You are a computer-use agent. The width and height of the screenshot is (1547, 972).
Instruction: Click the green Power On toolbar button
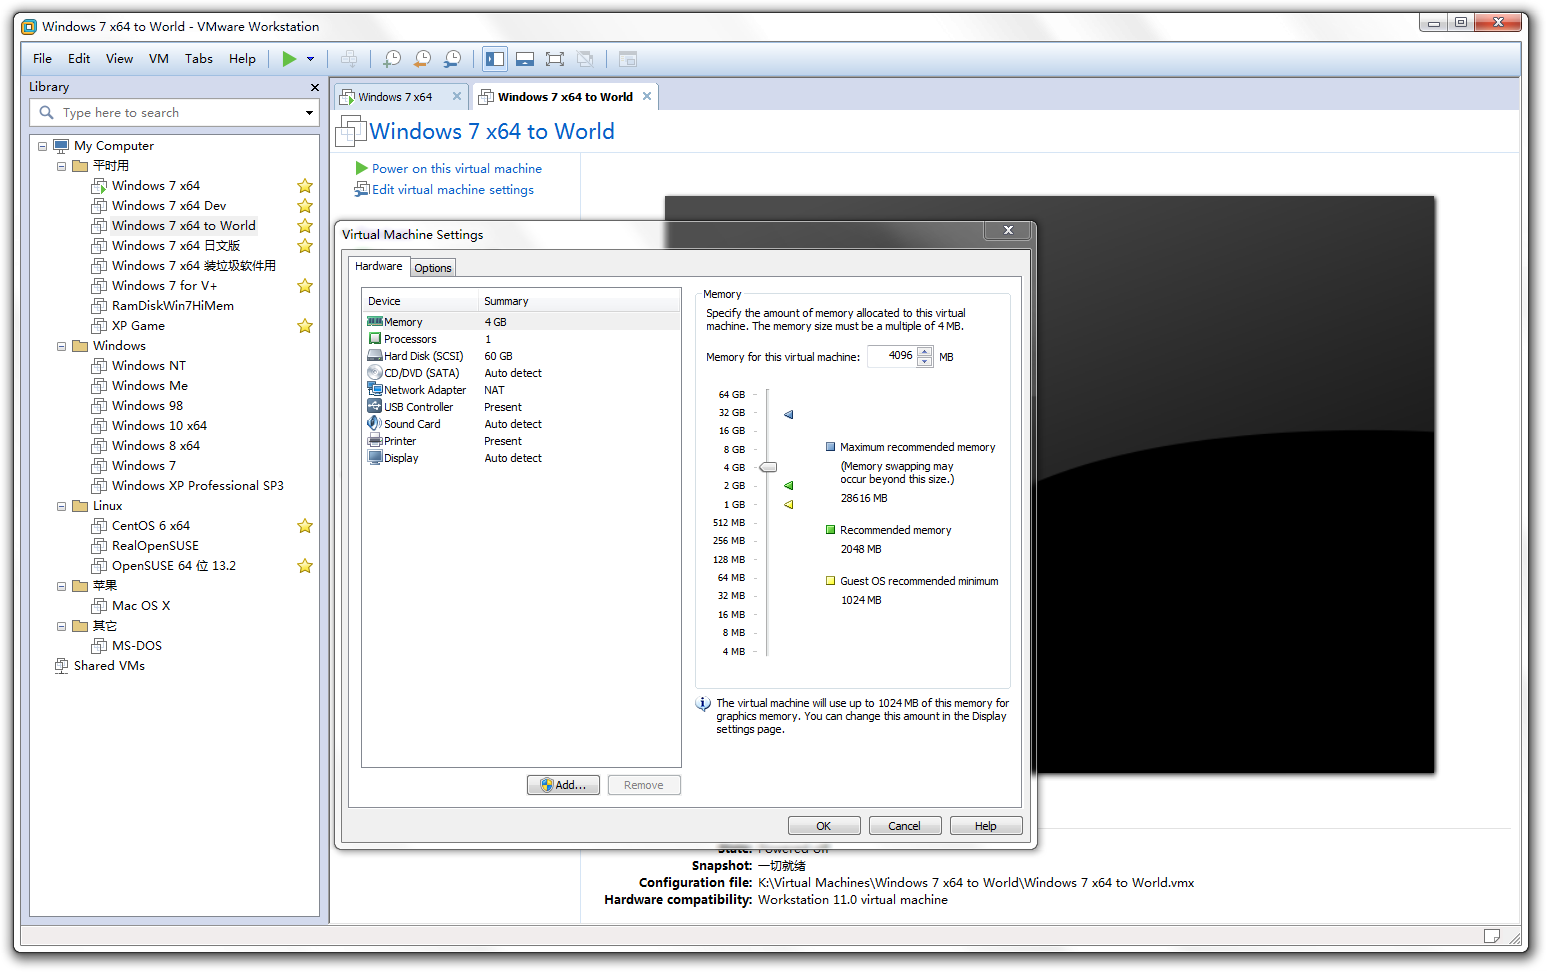tap(289, 59)
